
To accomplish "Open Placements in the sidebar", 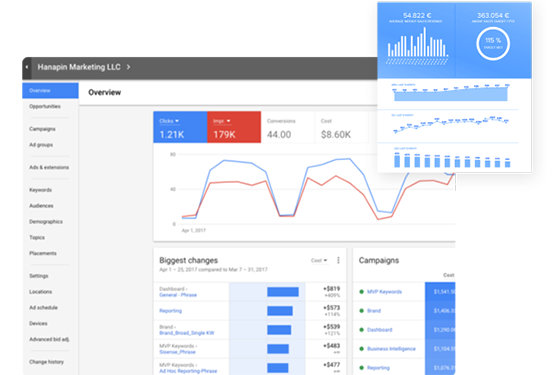I will [43, 253].
